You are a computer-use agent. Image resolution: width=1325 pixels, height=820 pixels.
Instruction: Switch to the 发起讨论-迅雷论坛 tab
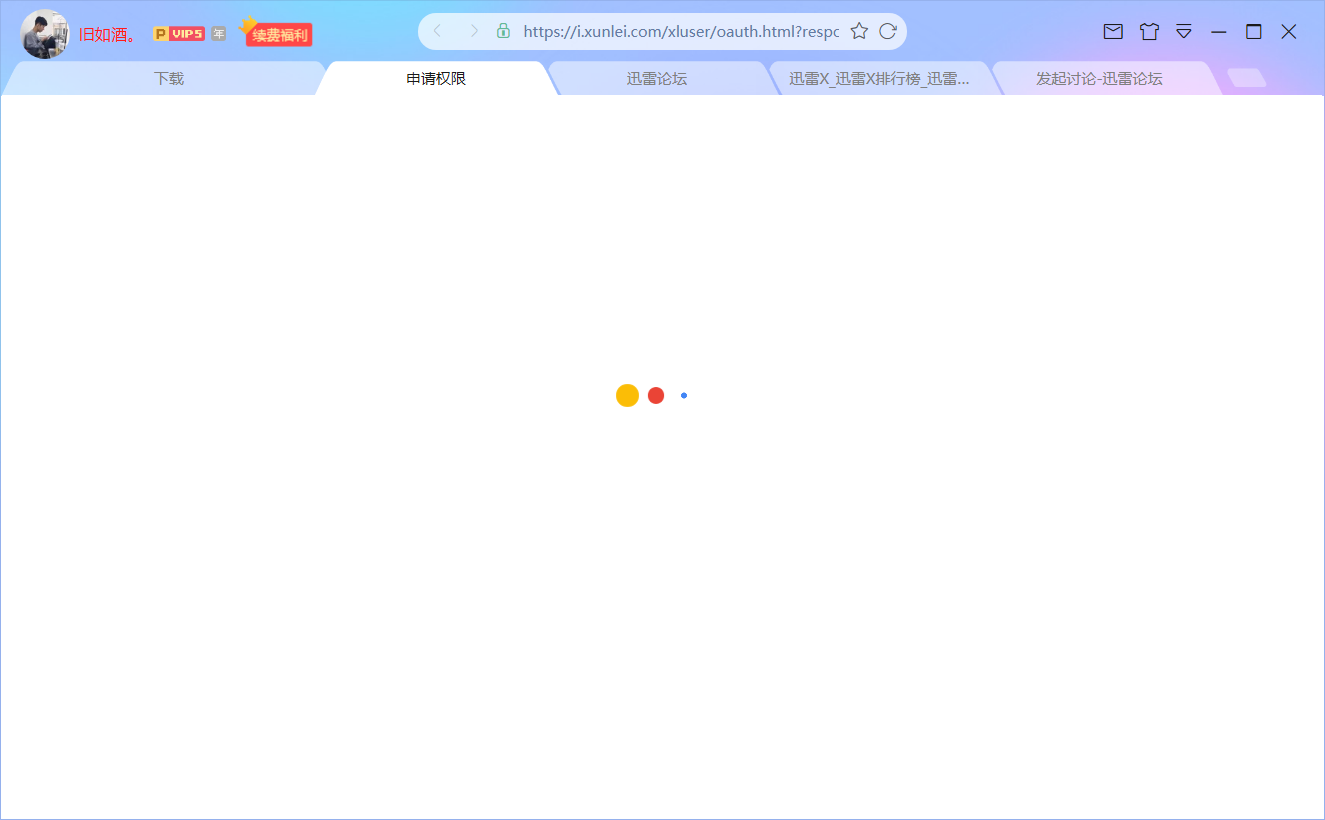coord(1098,77)
